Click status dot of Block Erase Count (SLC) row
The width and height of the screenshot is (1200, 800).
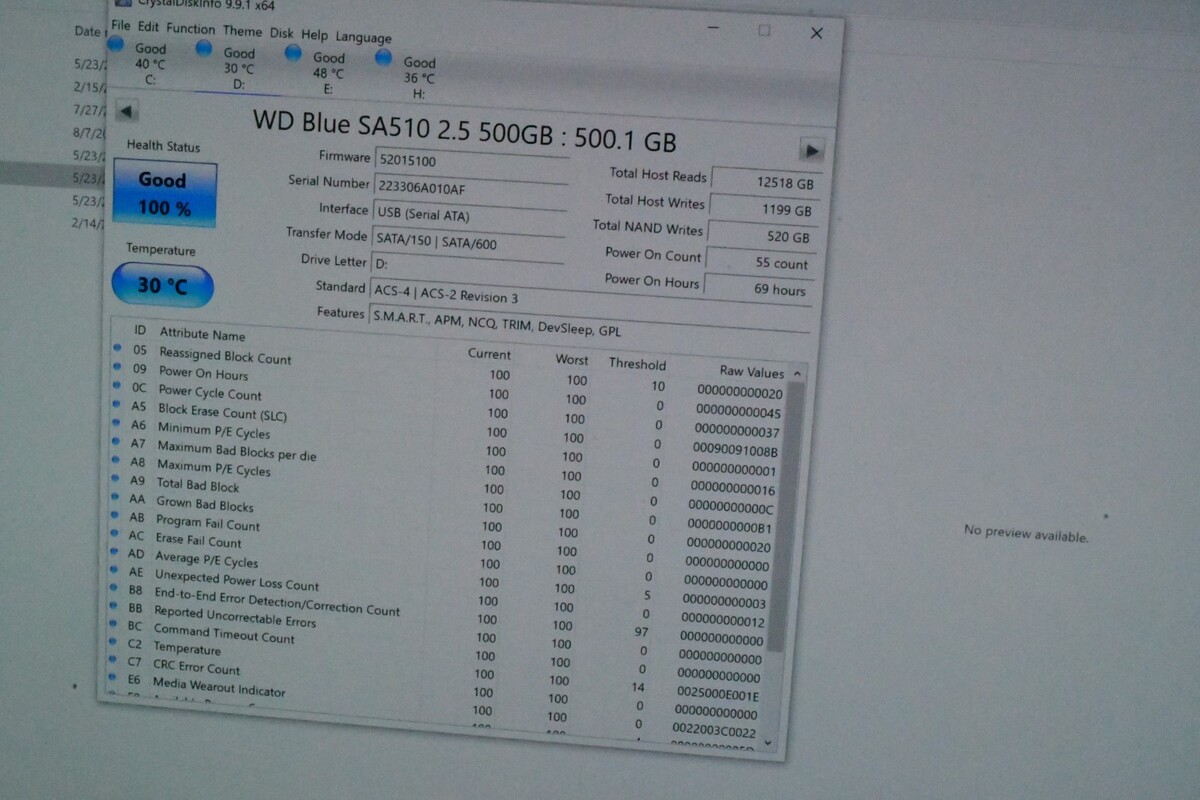115,404
